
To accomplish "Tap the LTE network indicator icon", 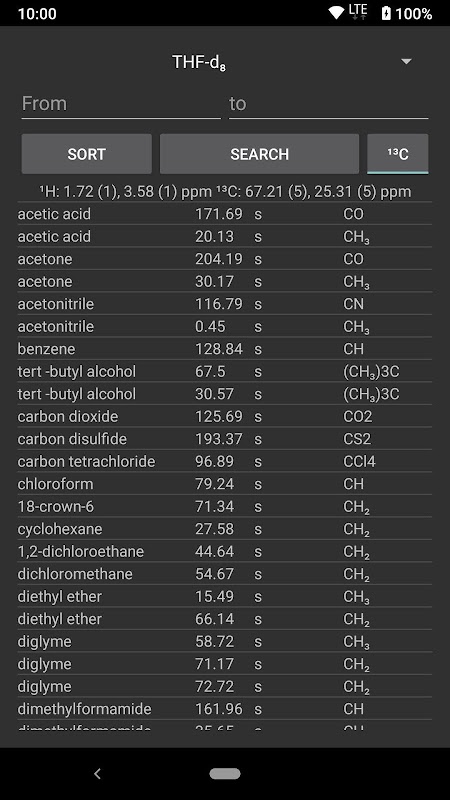I will (358, 12).
